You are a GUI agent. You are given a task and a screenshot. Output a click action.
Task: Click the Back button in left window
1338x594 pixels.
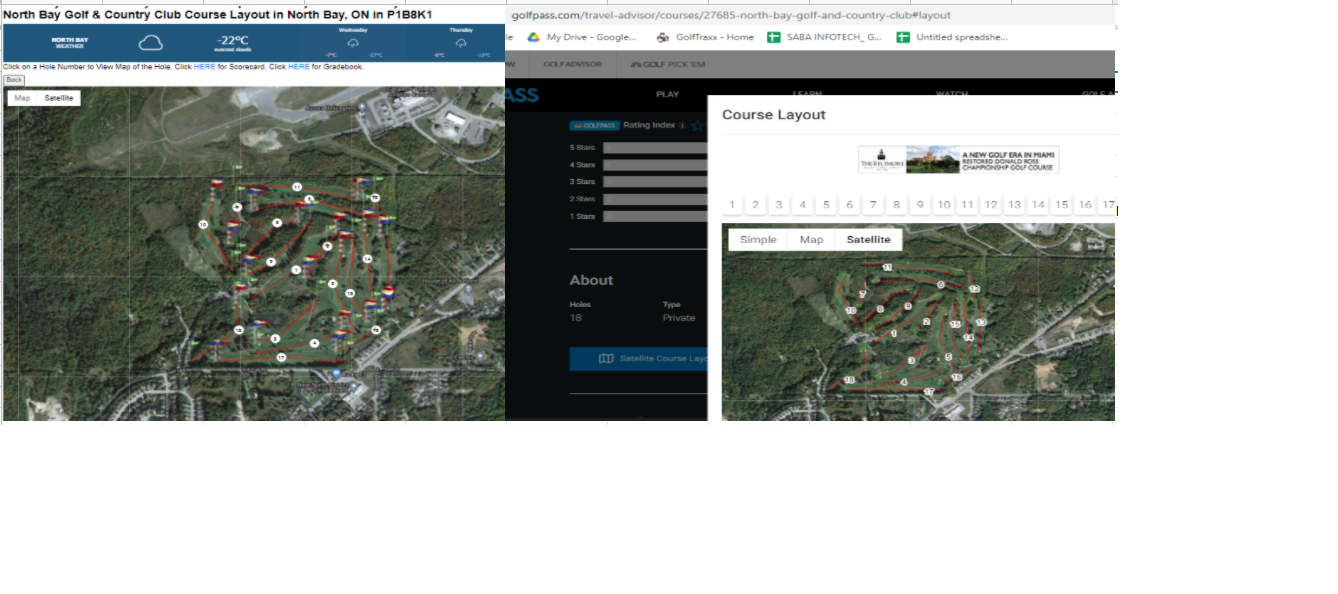tap(14, 79)
